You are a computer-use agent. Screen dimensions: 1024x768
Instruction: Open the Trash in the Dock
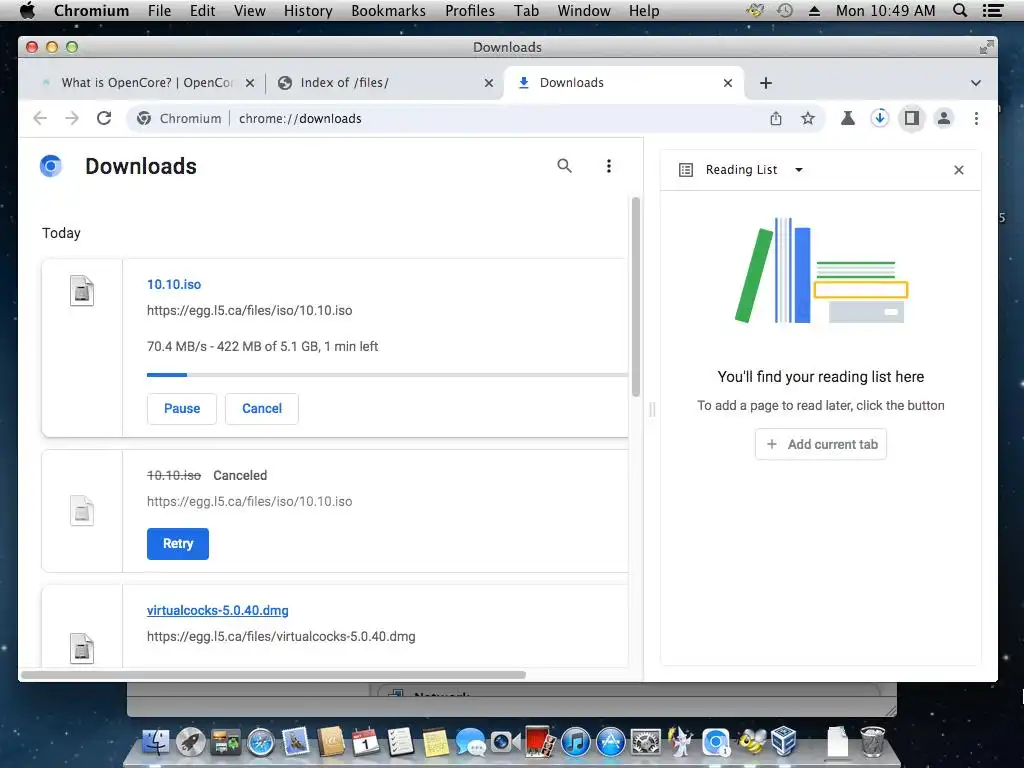point(872,742)
